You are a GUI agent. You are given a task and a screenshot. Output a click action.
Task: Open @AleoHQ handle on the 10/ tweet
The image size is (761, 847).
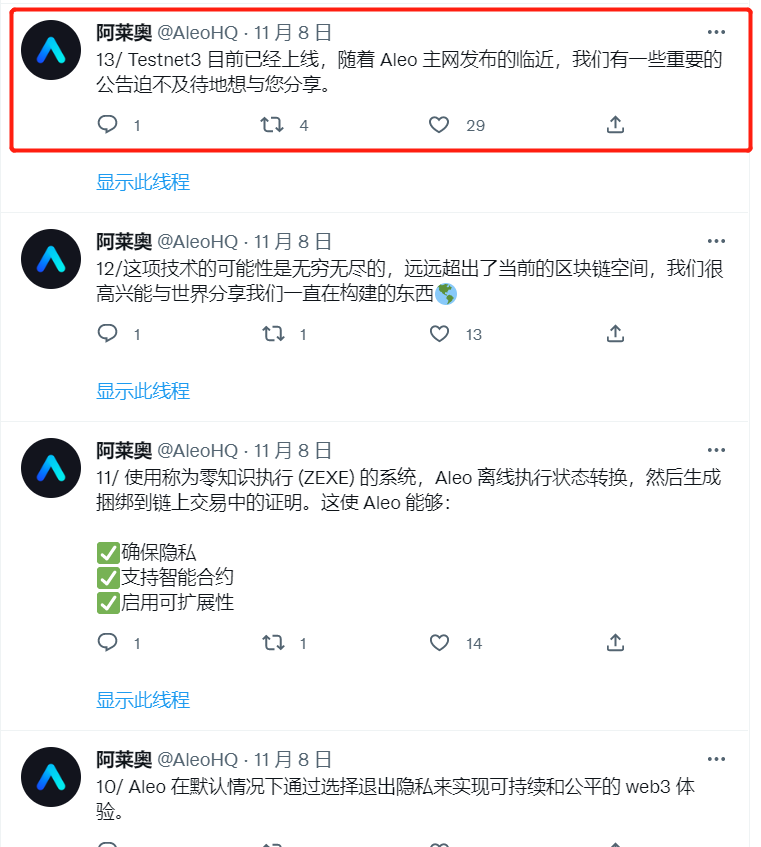(198, 759)
